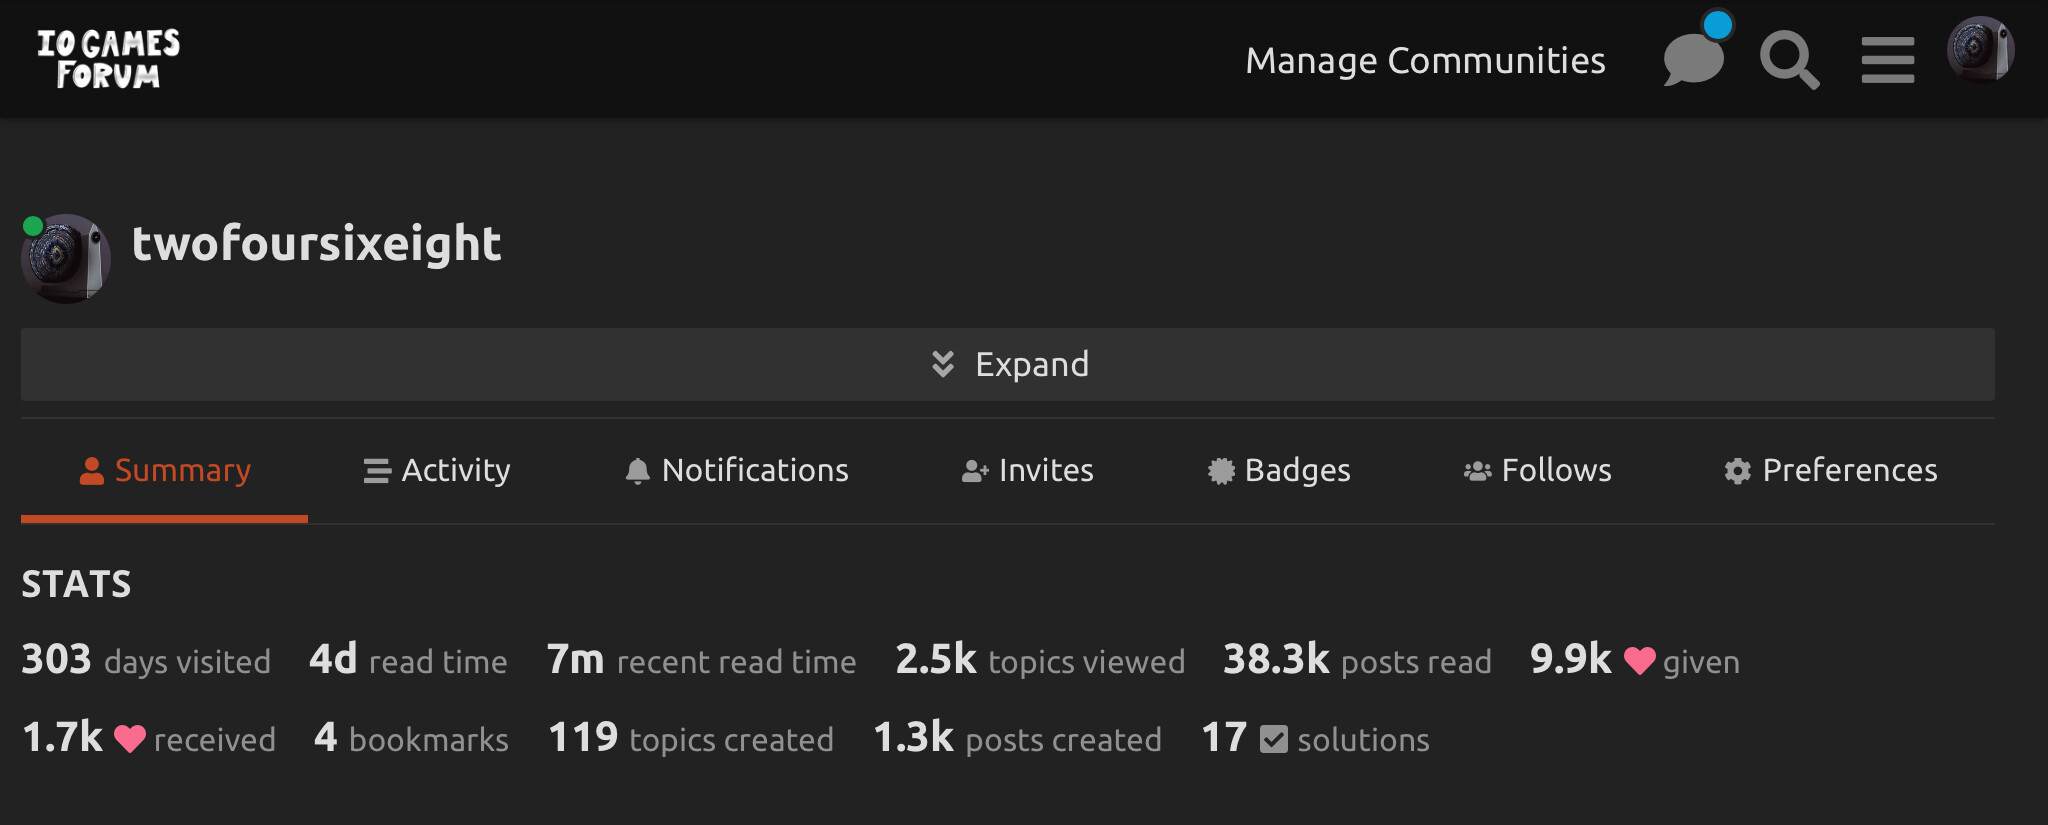2048x825 pixels.
Task: Open the Preferences tab
Action: click(x=1830, y=470)
